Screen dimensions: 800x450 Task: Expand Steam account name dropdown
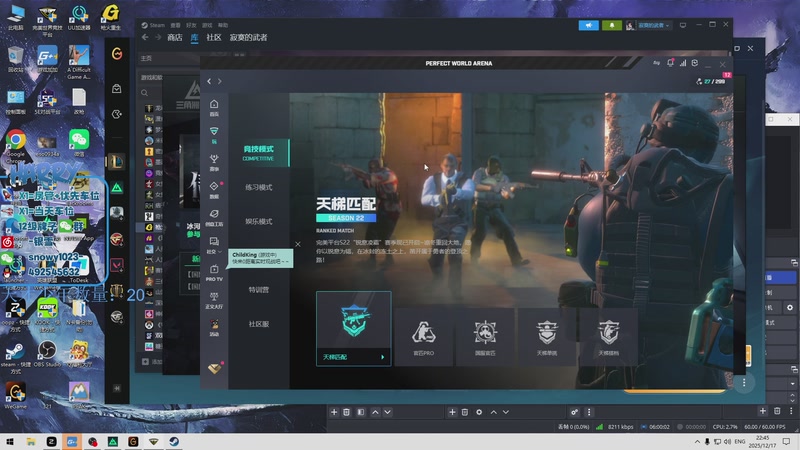tap(655, 25)
